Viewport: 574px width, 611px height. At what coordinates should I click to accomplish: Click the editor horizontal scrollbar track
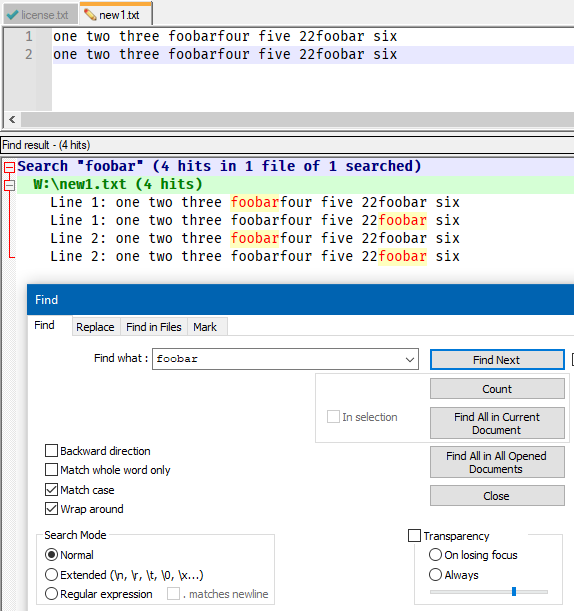(x=297, y=120)
